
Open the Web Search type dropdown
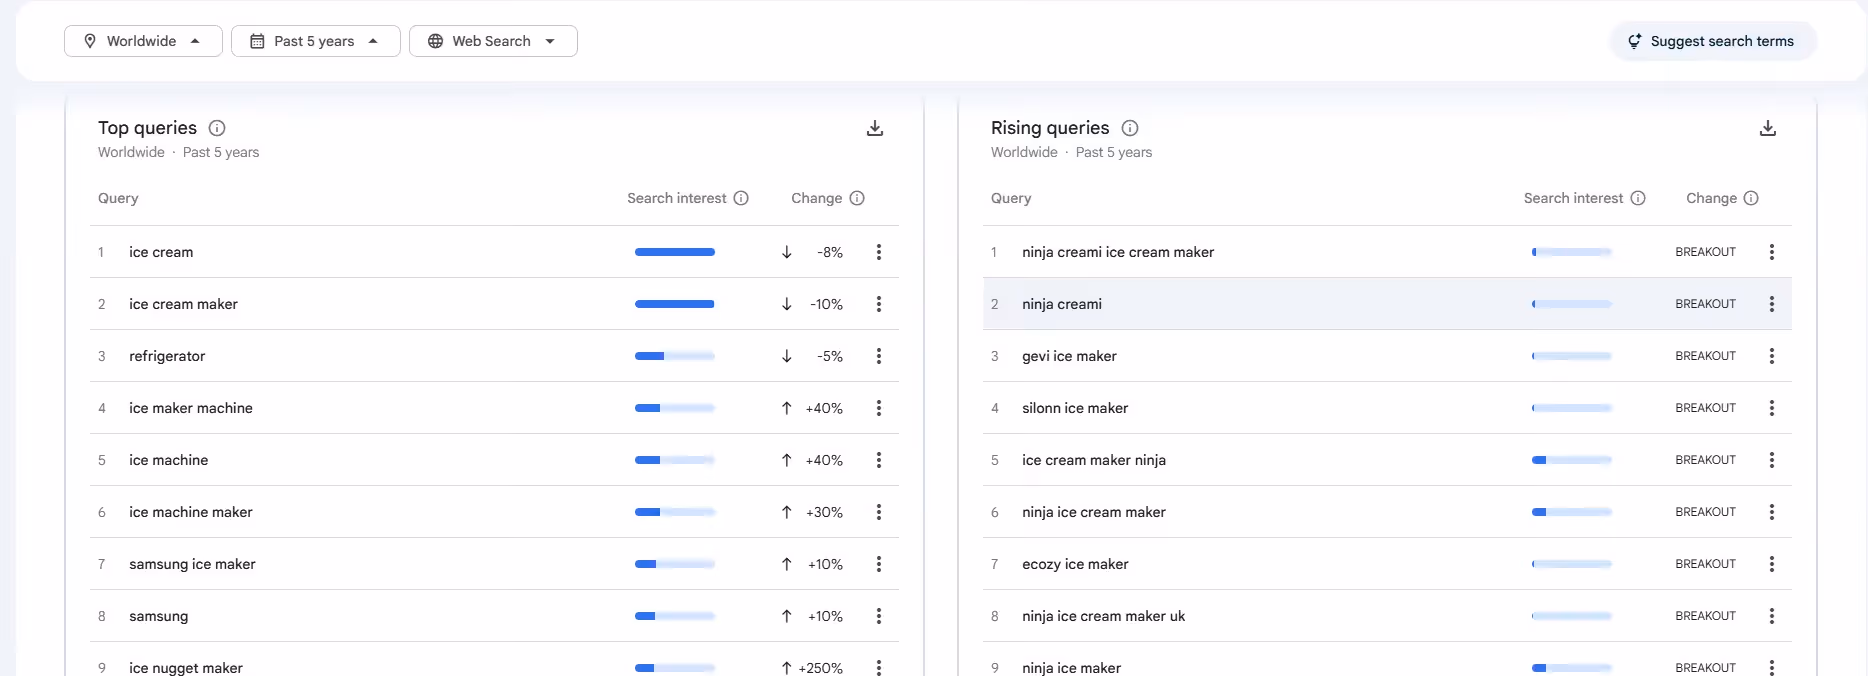pos(493,41)
